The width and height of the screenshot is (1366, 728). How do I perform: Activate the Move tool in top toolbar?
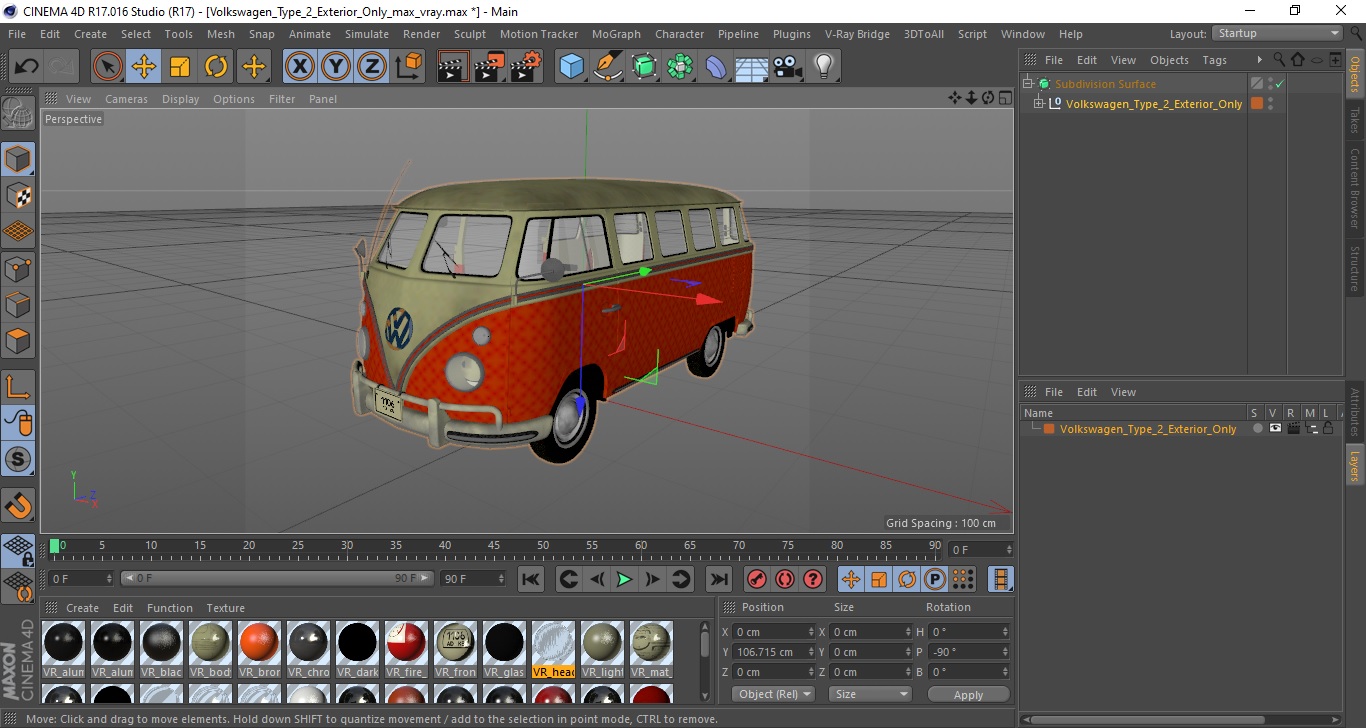pyautogui.click(x=144, y=67)
